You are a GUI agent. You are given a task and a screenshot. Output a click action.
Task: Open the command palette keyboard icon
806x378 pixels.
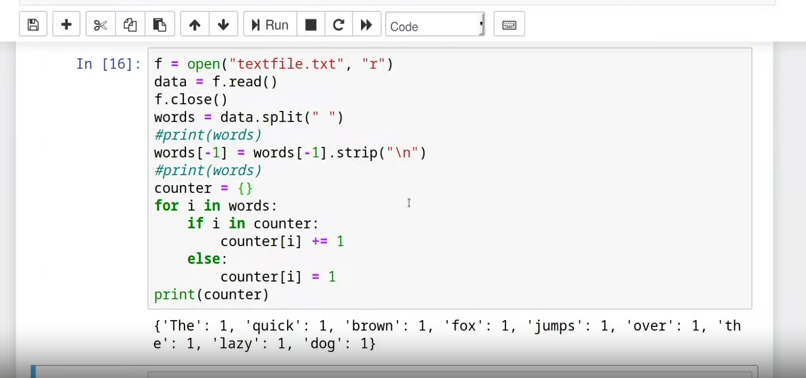point(509,25)
